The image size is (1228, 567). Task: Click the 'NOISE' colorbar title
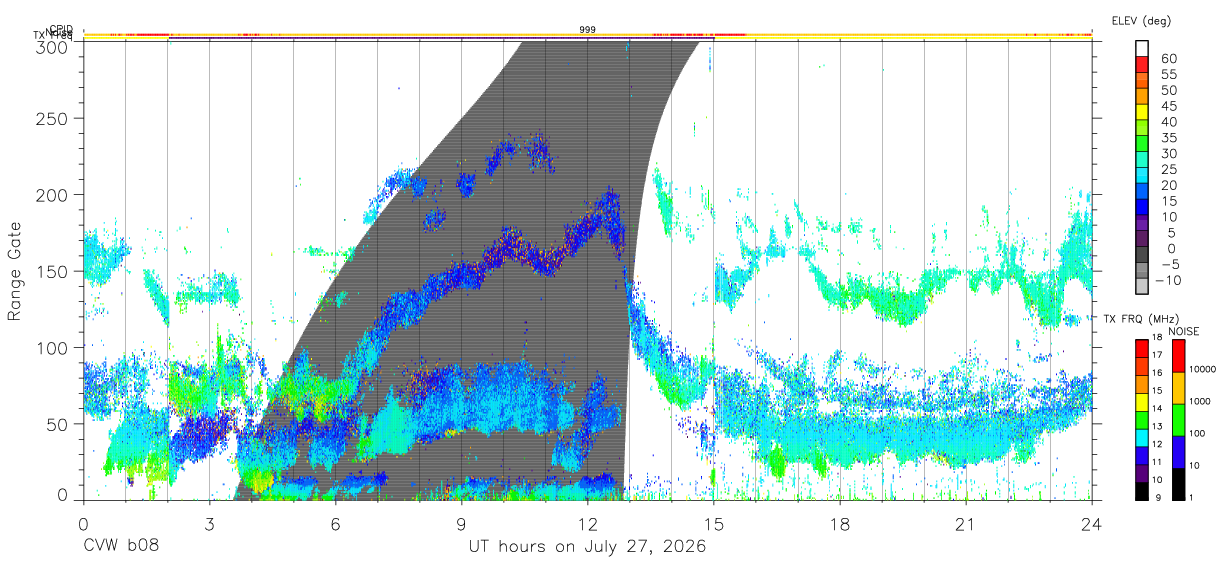(1184, 331)
